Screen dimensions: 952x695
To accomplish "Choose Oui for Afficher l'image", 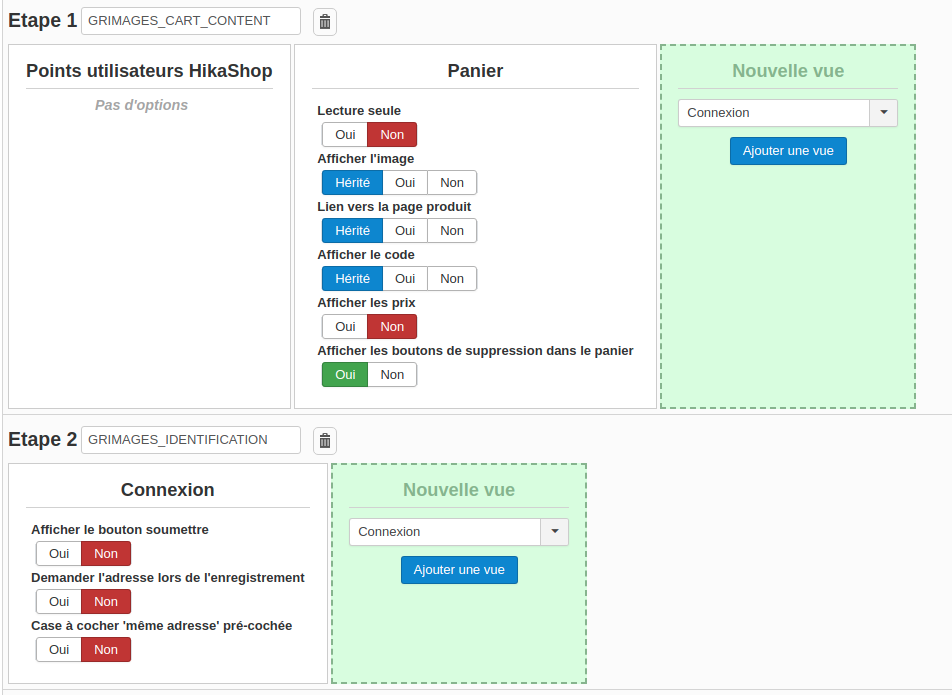I will point(405,183).
